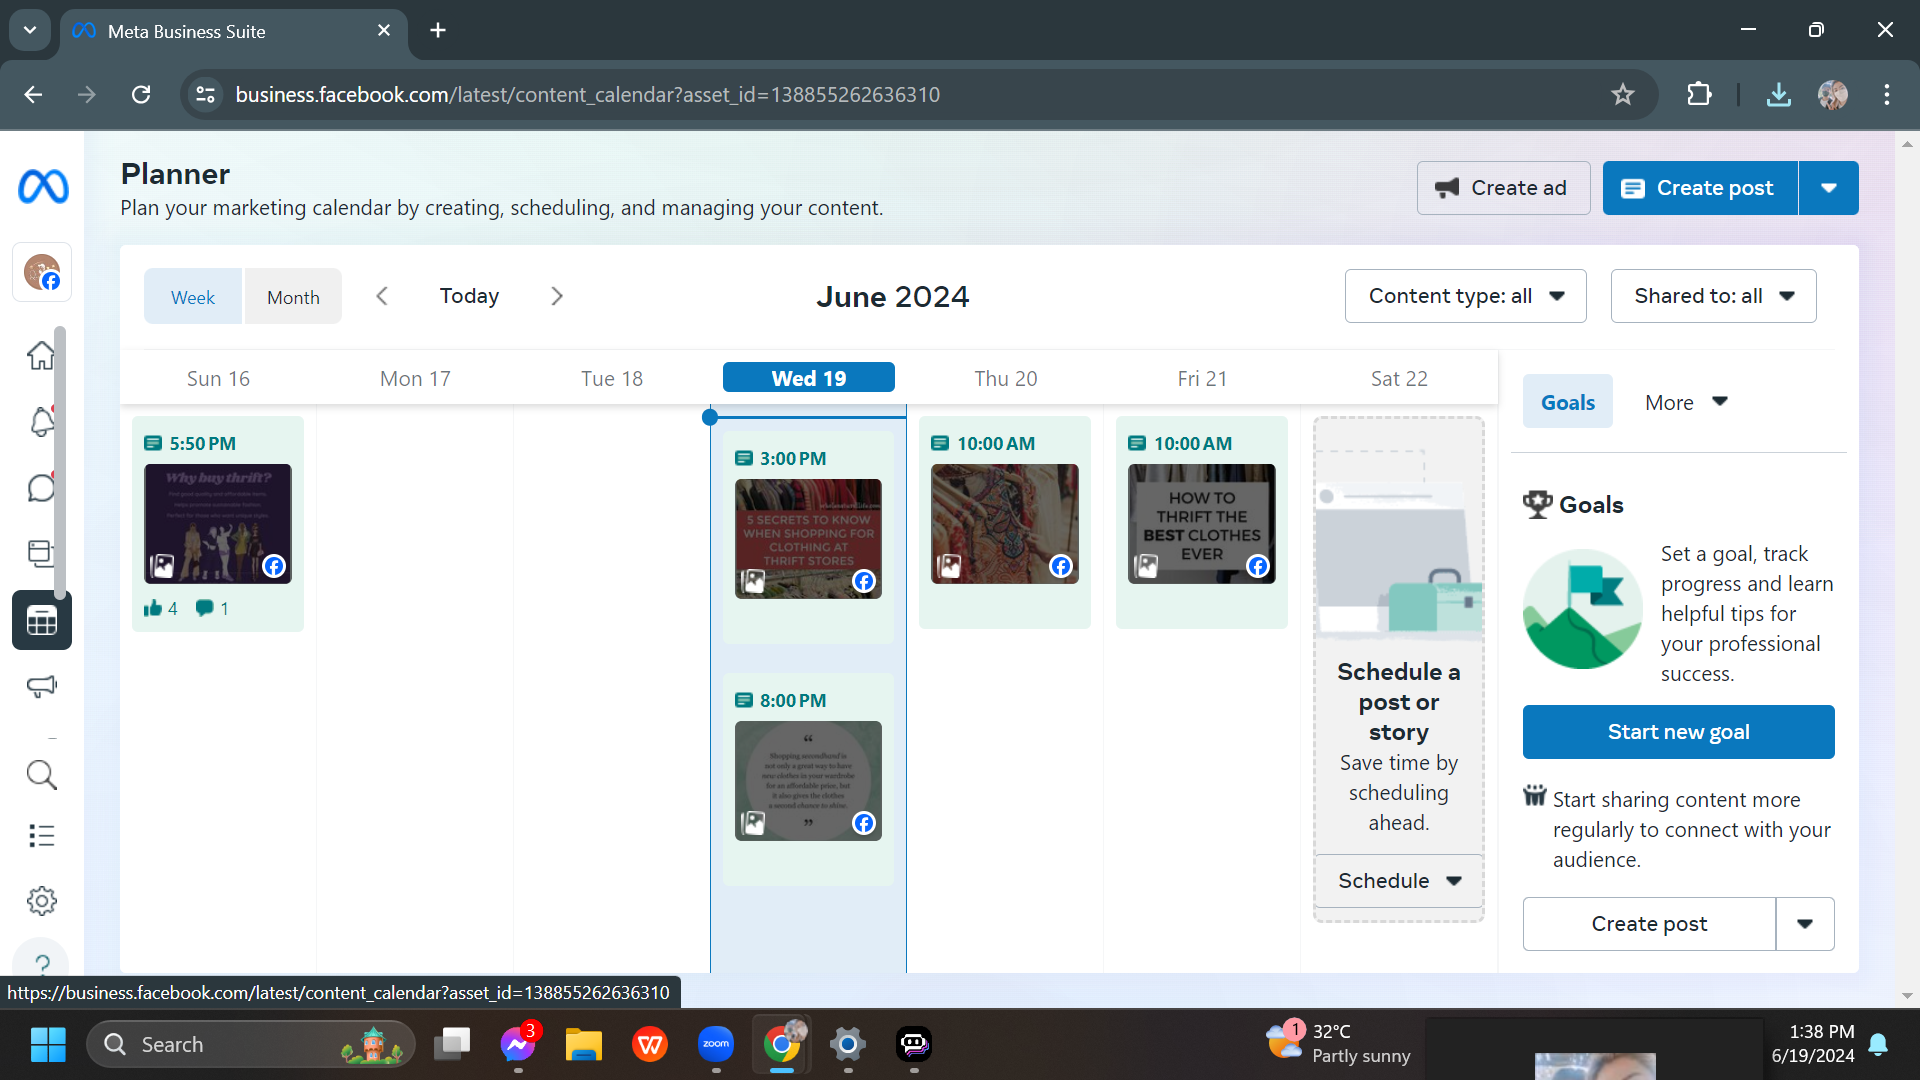Open Inbox chat bubble icon
The height and width of the screenshot is (1080, 1920).
click(x=41, y=488)
